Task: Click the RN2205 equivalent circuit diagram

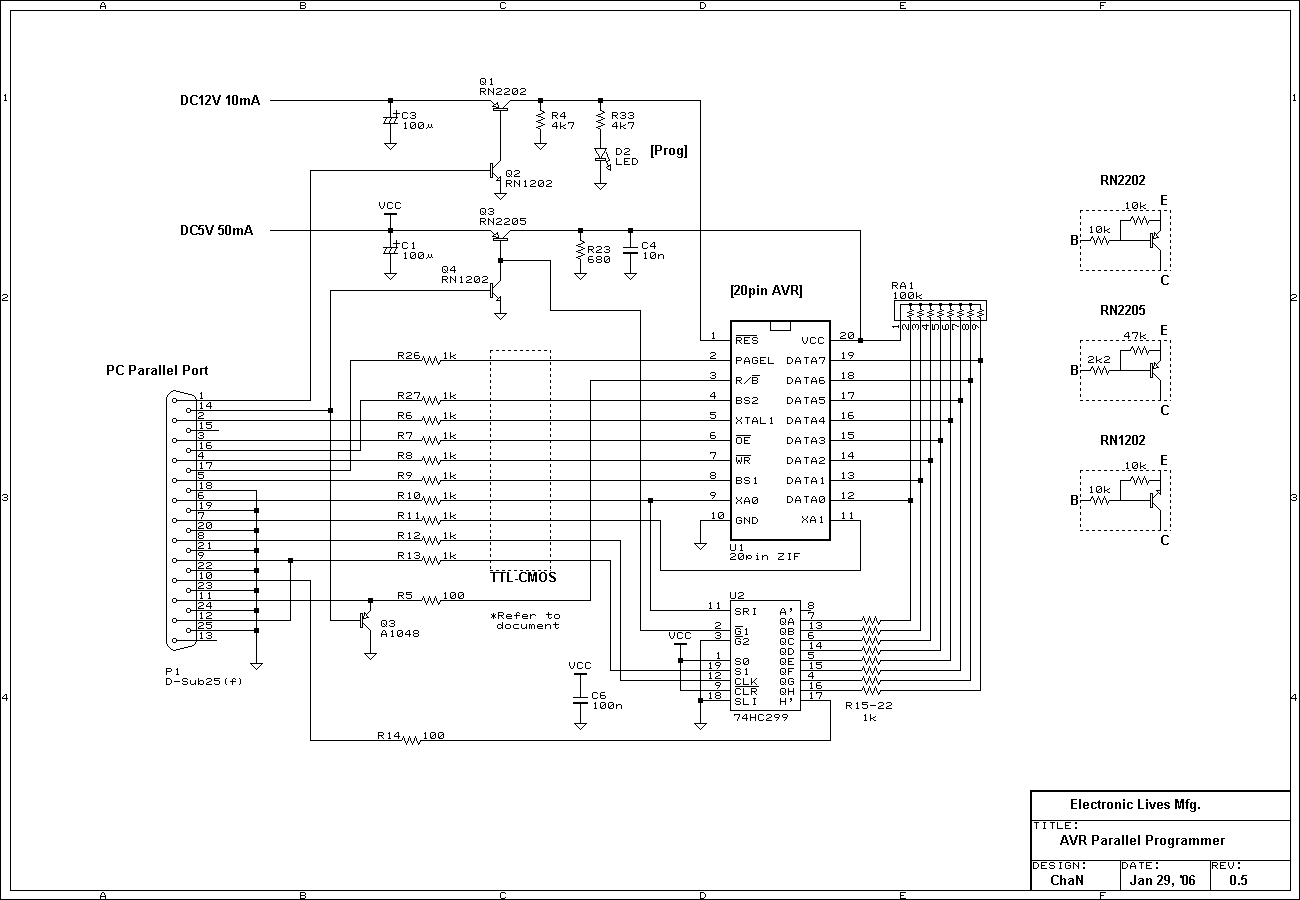Action: pos(1124,370)
